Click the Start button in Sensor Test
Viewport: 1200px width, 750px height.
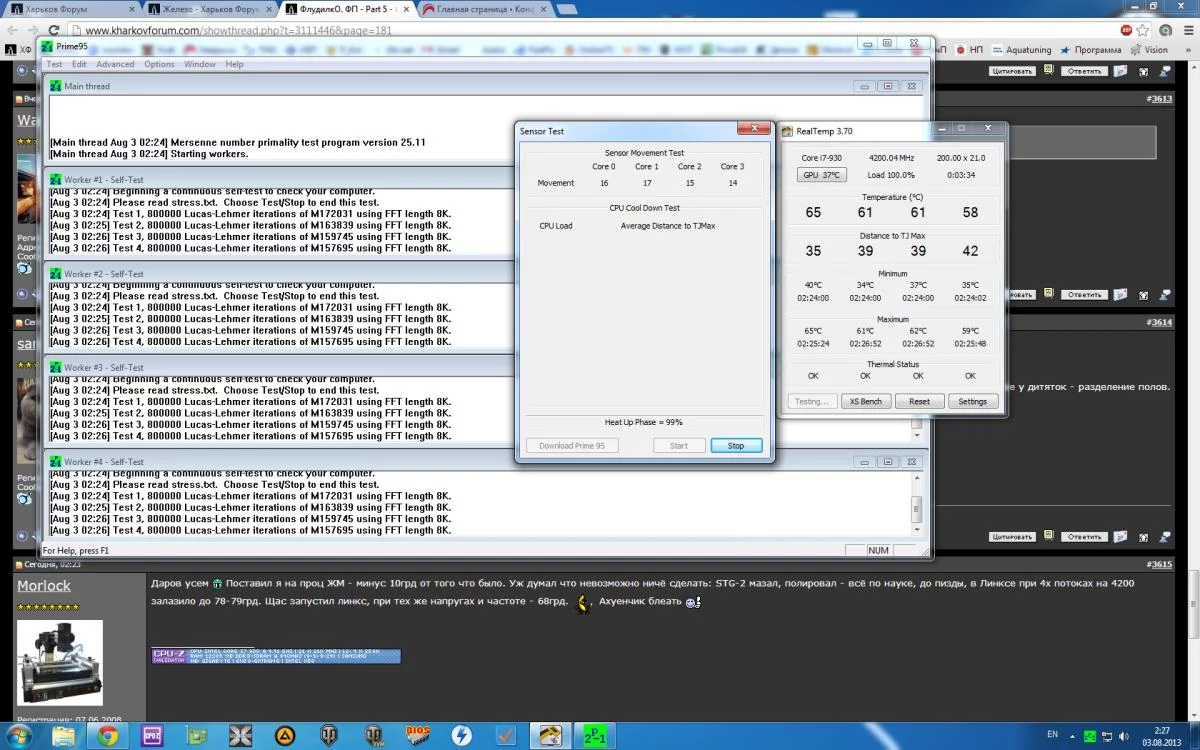point(679,446)
